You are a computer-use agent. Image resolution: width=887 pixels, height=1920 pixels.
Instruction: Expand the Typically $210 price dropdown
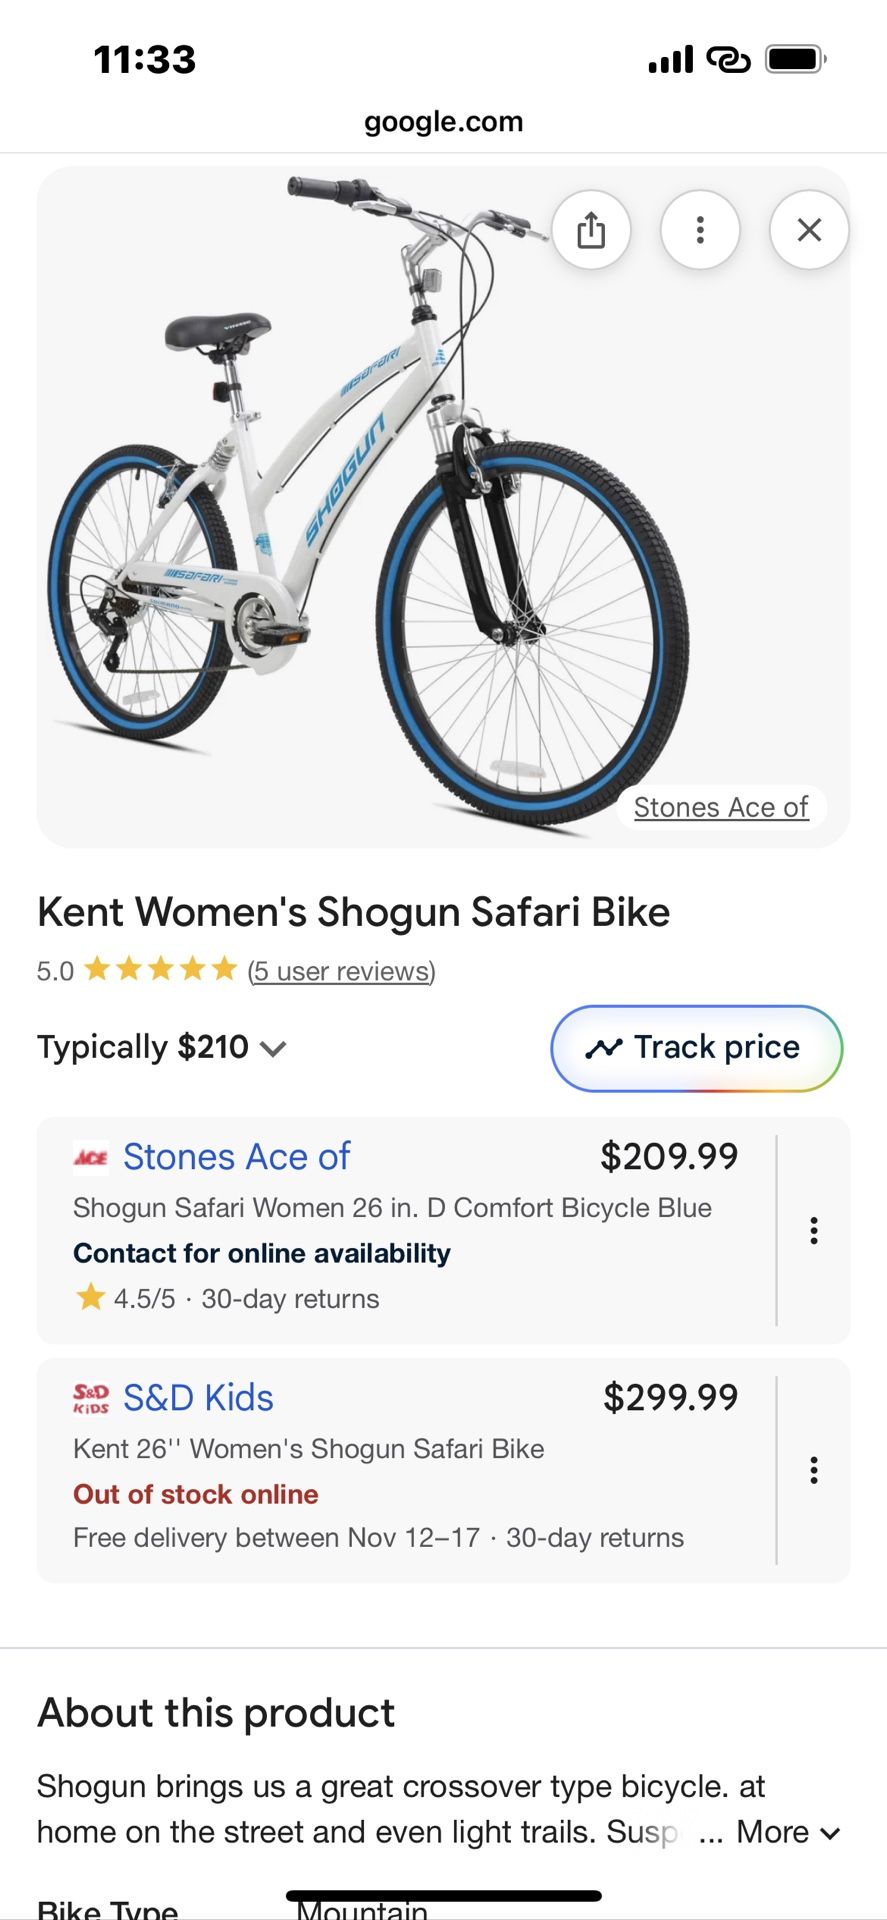[x=273, y=1049]
